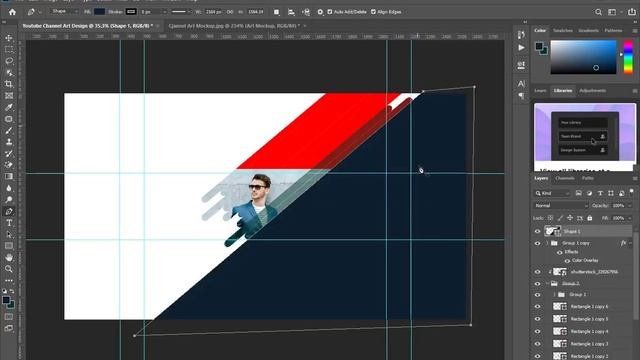The width and height of the screenshot is (640, 360).
Task: Select the Clone Stamp tool
Action: [9, 142]
